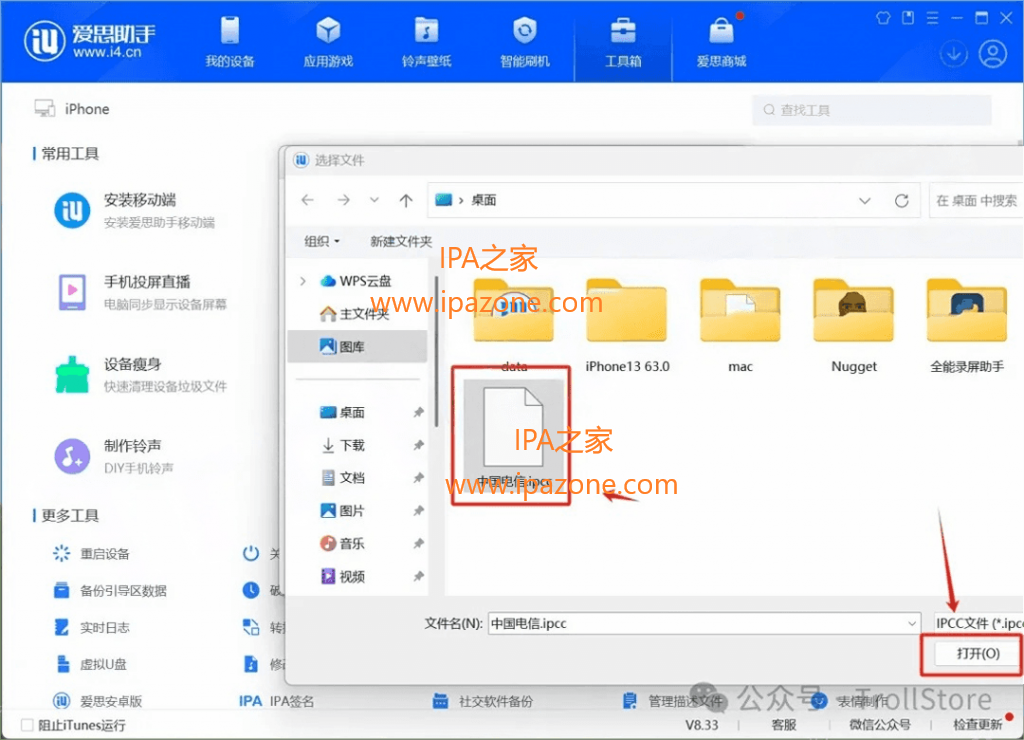Refresh the file dialog folder view
This screenshot has width=1024, height=740.
(901, 201)
